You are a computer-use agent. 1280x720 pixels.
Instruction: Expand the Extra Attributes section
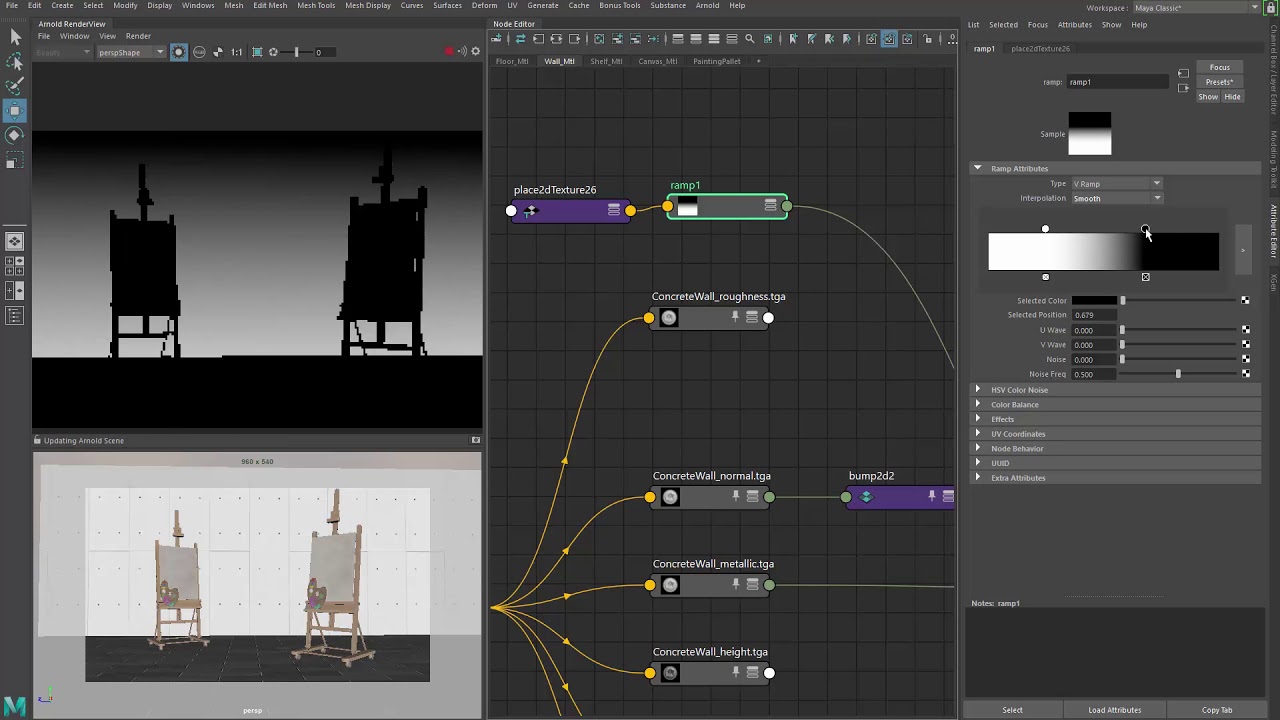978,478
